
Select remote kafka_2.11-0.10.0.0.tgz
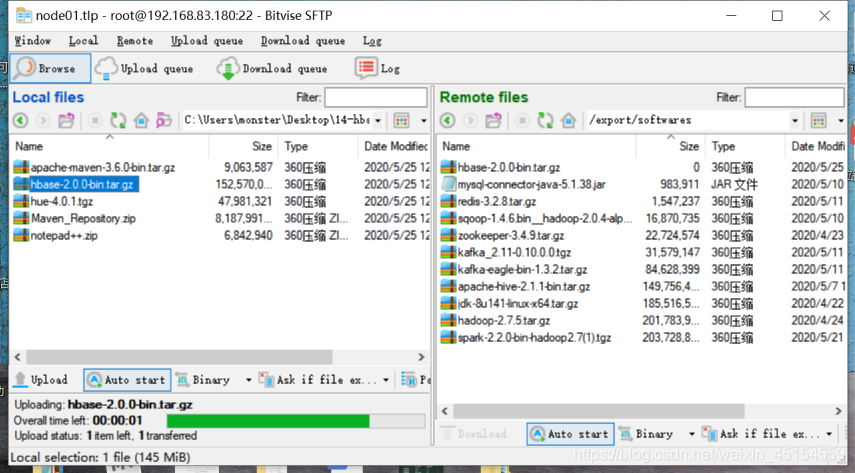tap(514, 253)
